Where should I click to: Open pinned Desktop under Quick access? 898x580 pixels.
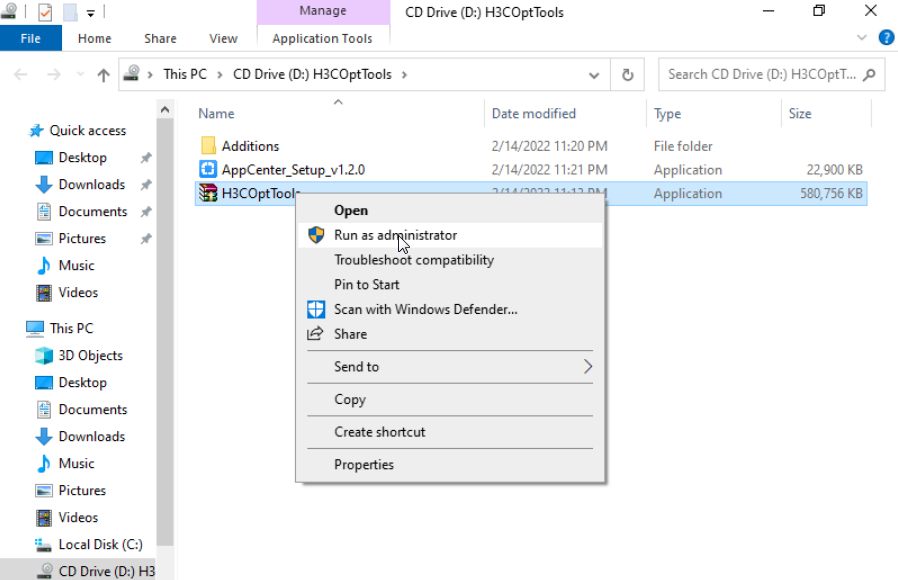point(82,157)
